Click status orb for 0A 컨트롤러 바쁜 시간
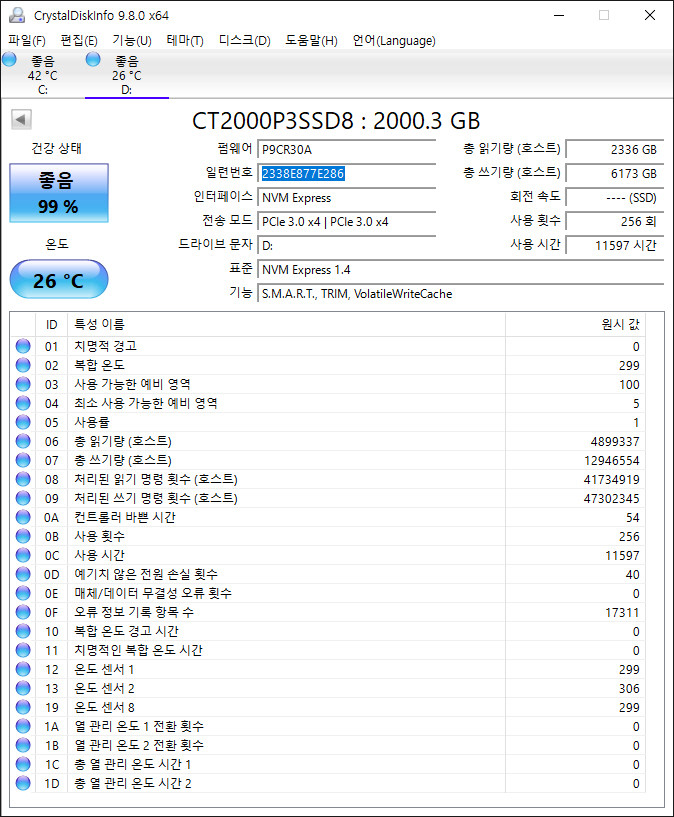This screenshot has height=817, width=674. [23, 517]
